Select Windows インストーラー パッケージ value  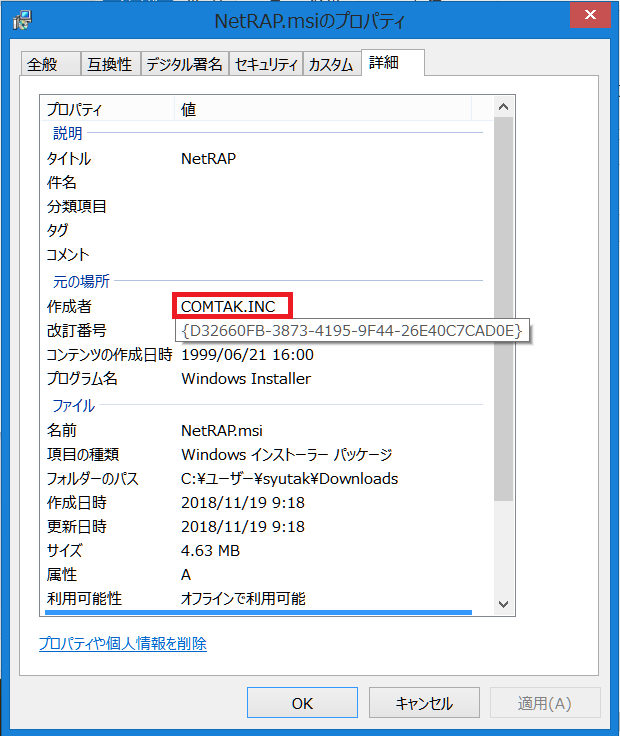click(x=286, y=454)
